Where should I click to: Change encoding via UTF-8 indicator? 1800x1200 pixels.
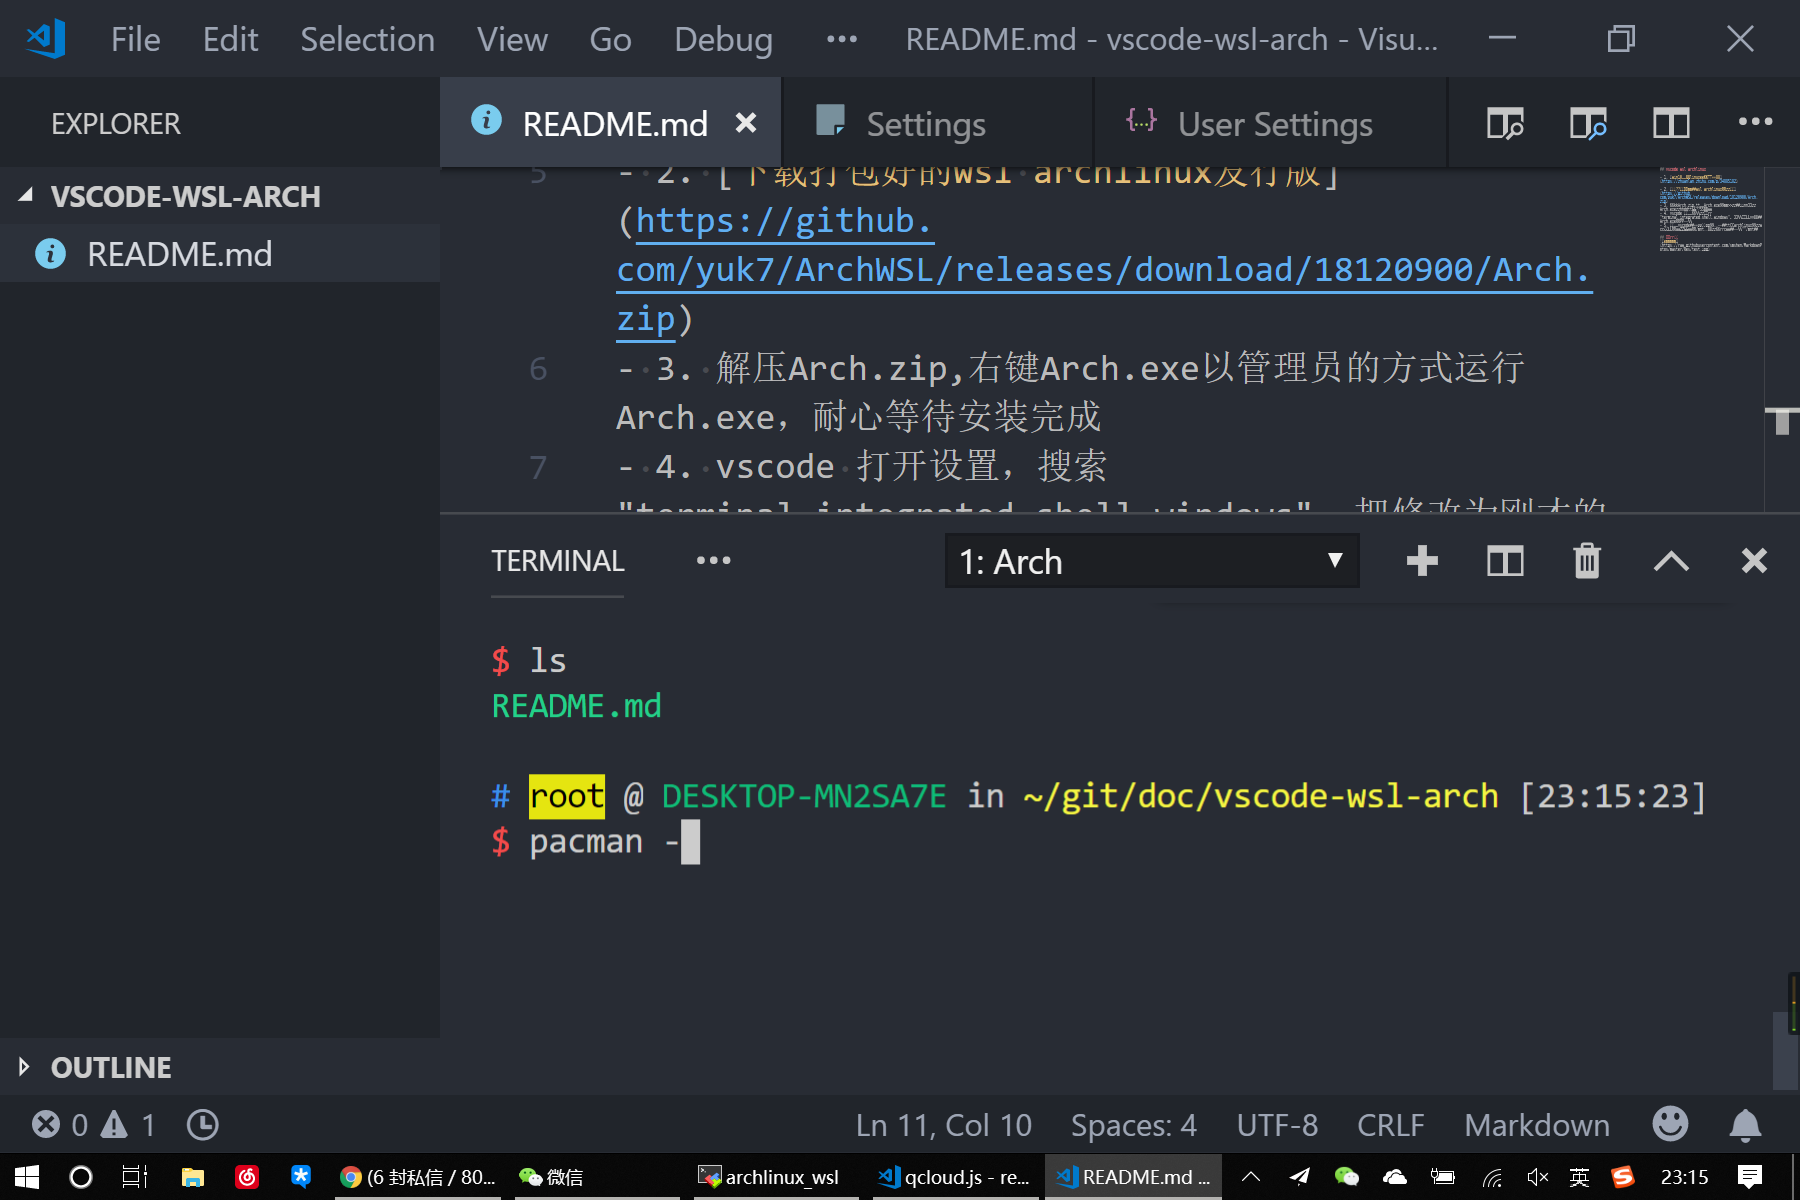point(1277,1125)
